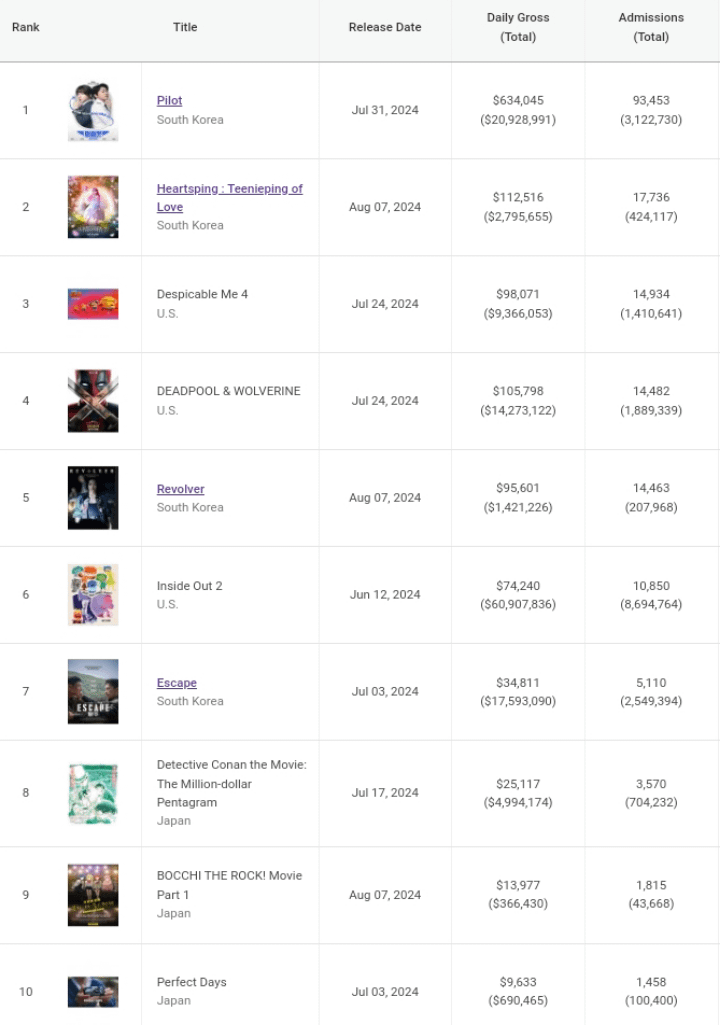The height and width of the screenshot is (1025, 720).
Task: Select the Despicable Me 4 poster image
Action: pyautogui.click(x=93, y=304)
